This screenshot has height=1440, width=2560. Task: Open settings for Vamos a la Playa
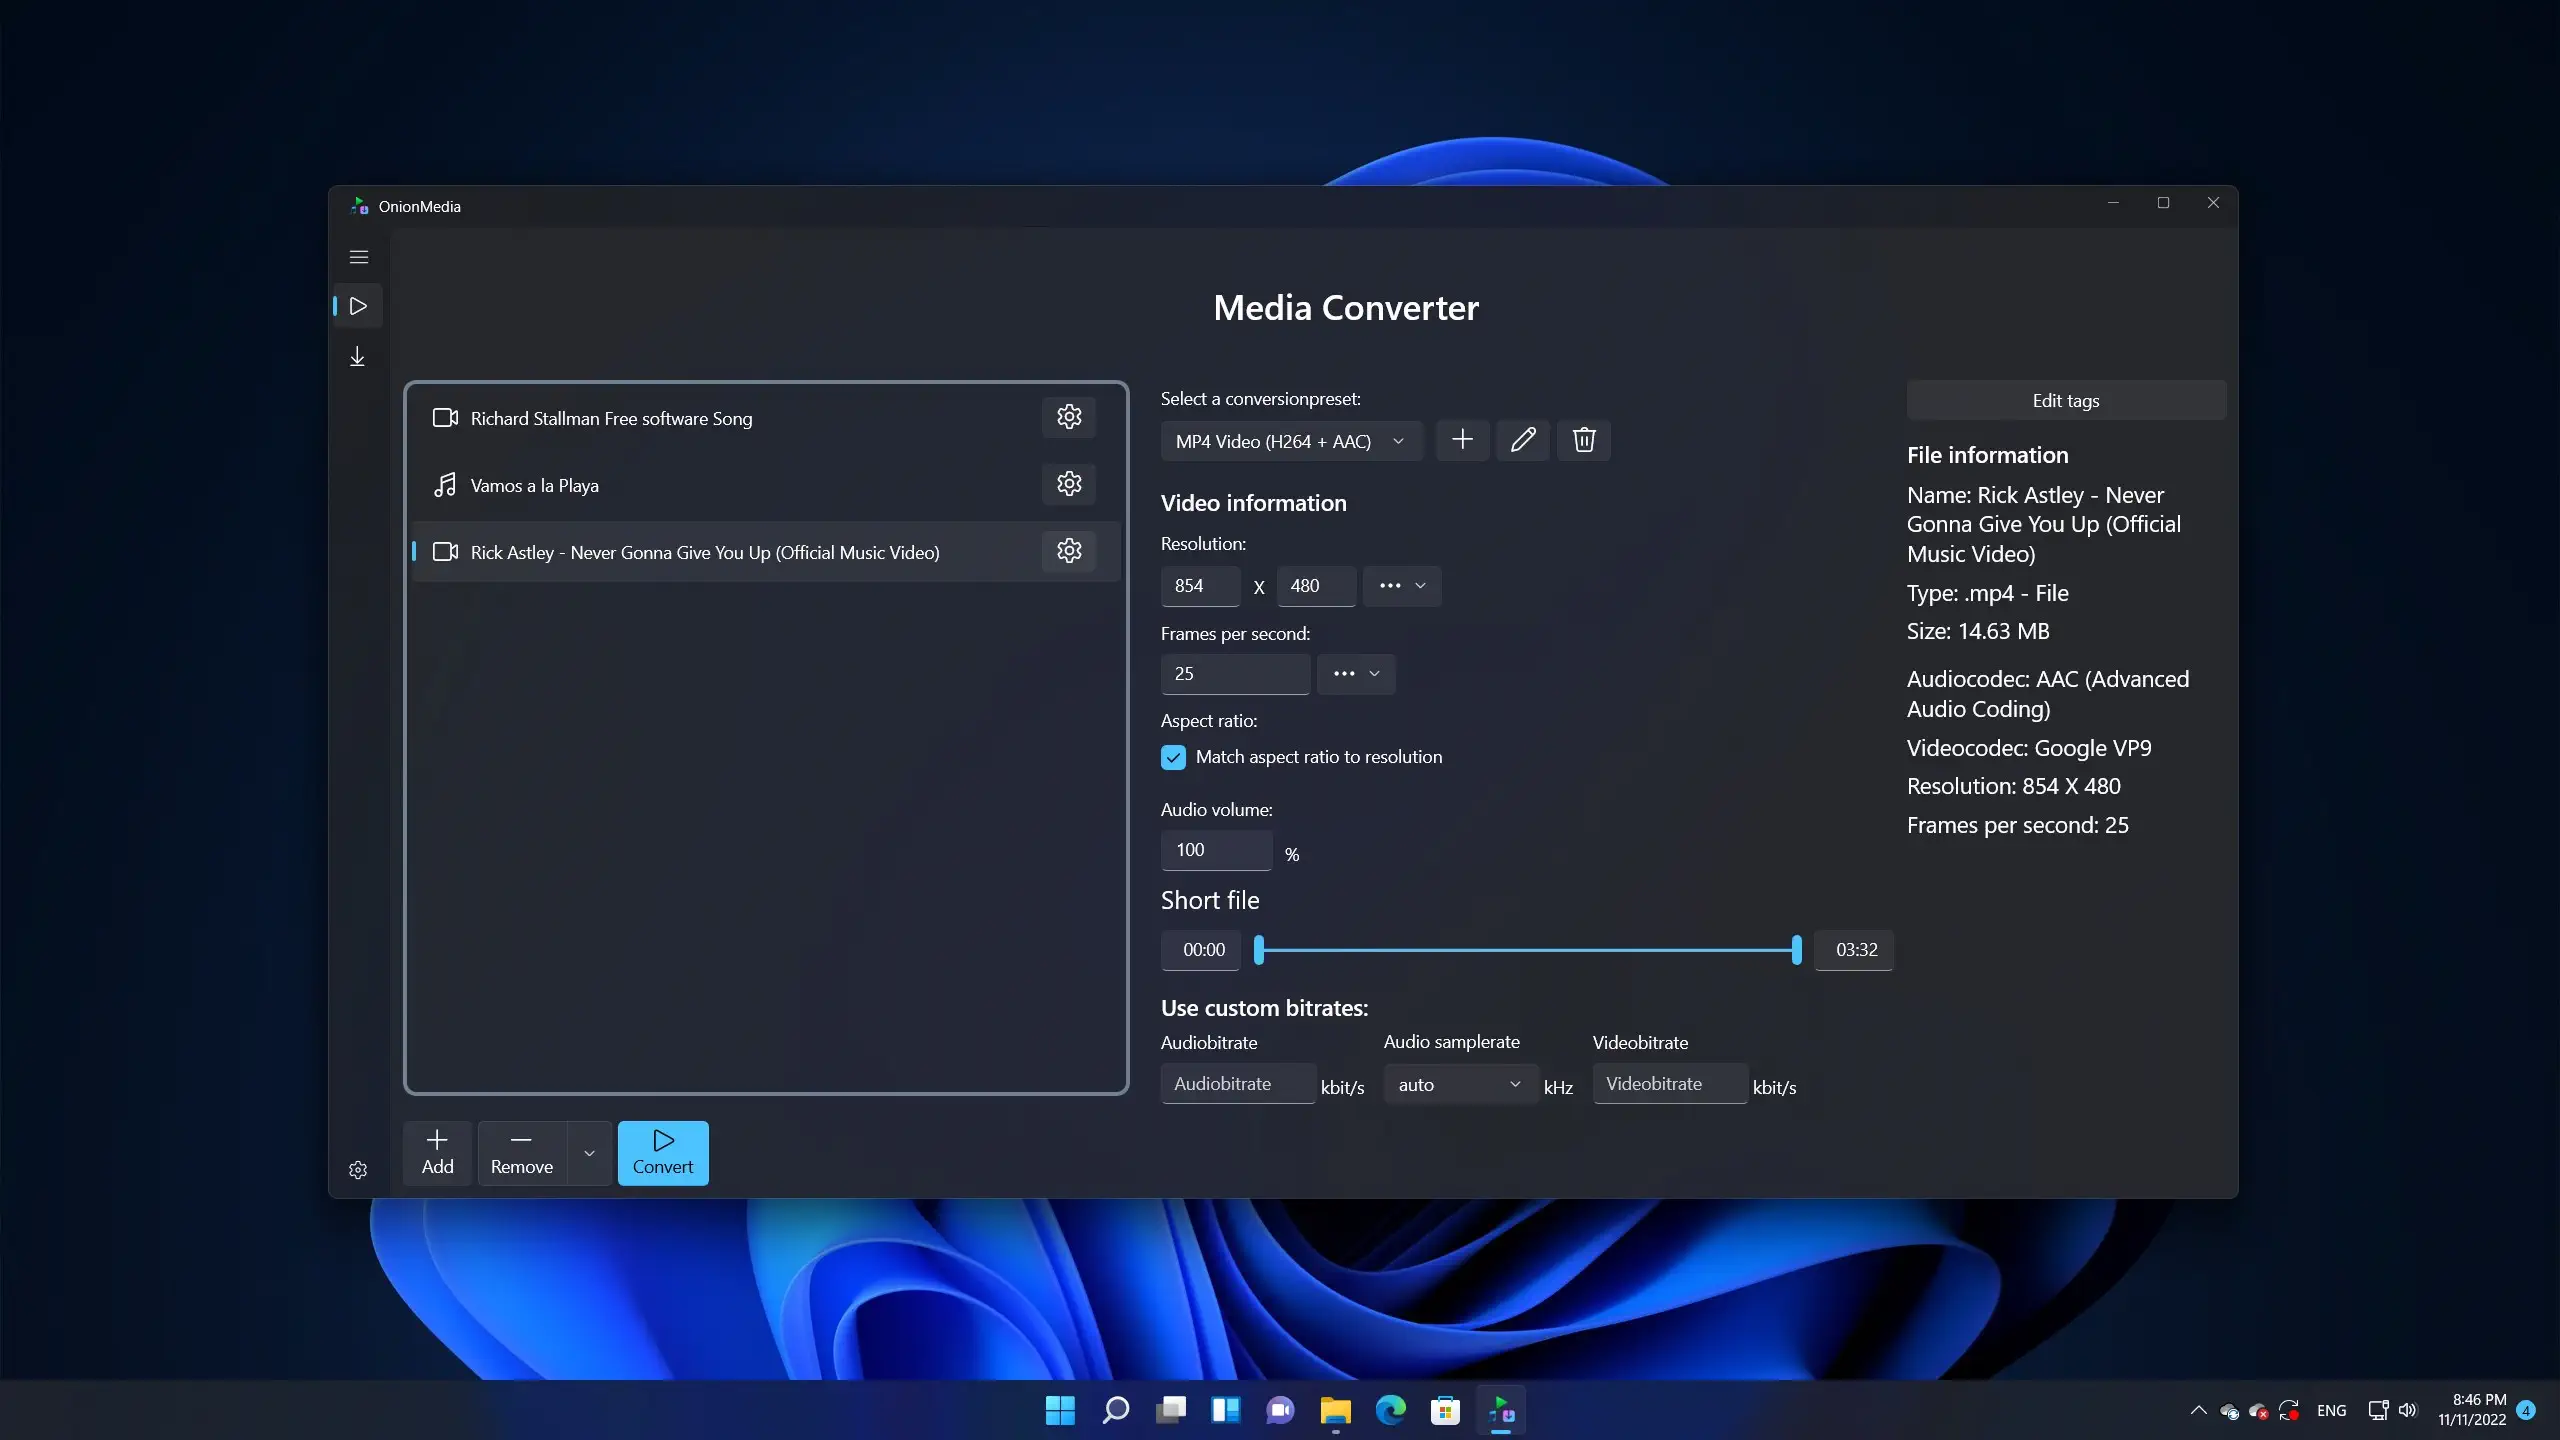(x=1069, y=484)
